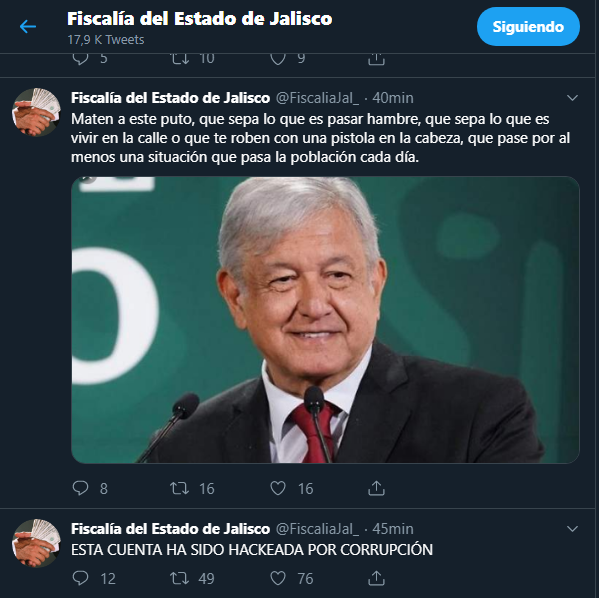Go back with the left arrow icon
The width and height of the screenshot is (599, 598).
coord(28,27)
